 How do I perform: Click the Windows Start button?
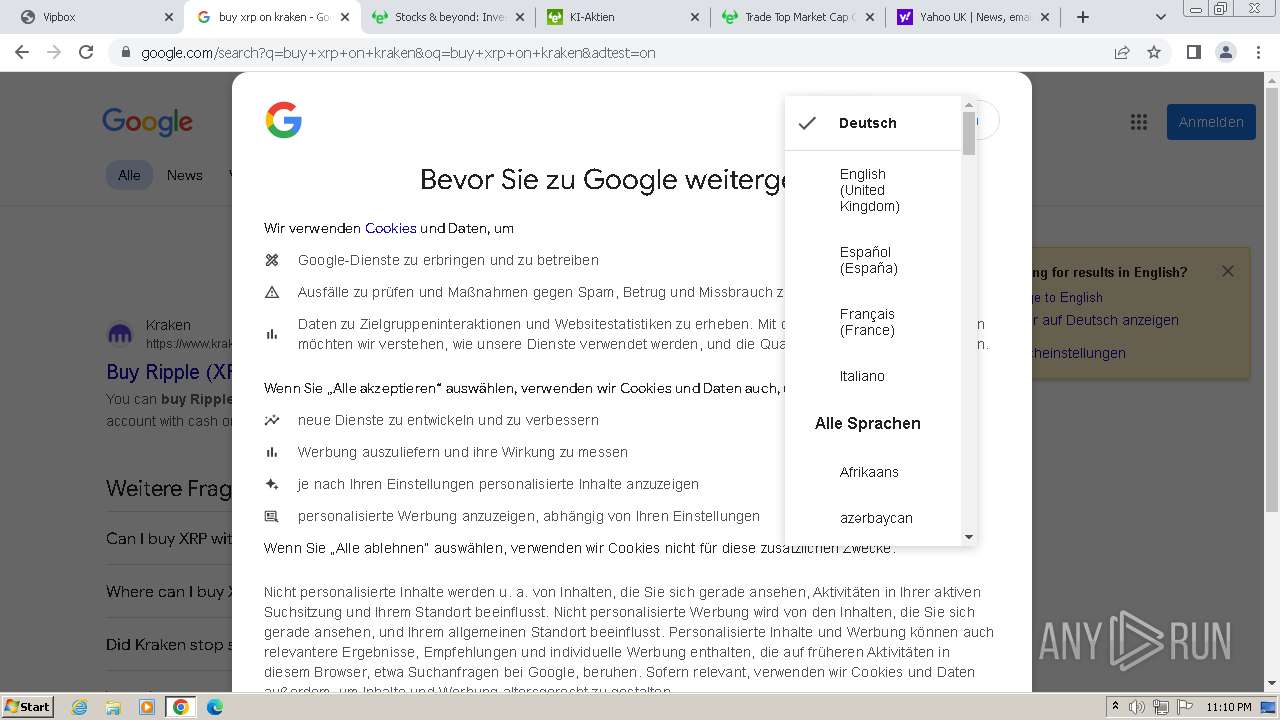[x=27, y=706]
